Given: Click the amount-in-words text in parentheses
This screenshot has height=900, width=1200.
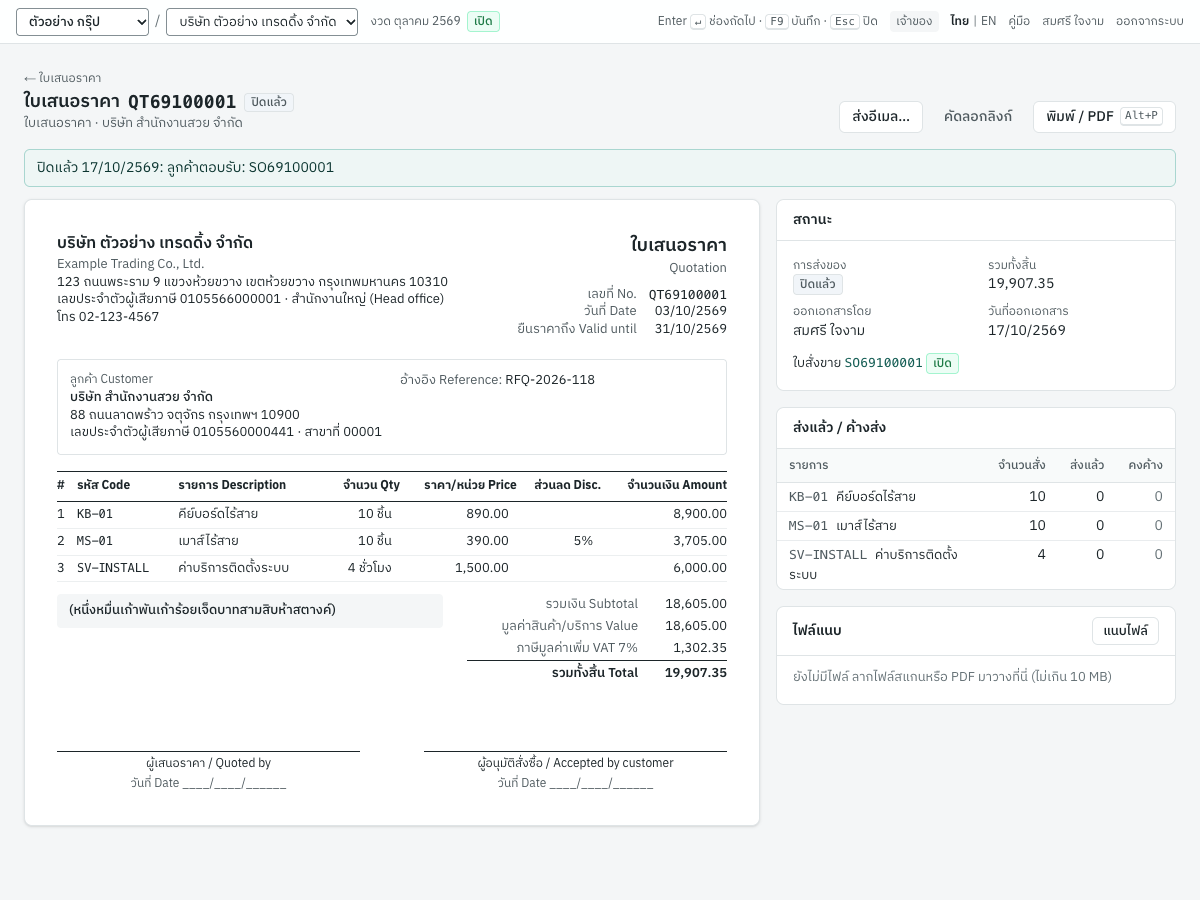Looking at the screenshot, I should 203,610.
